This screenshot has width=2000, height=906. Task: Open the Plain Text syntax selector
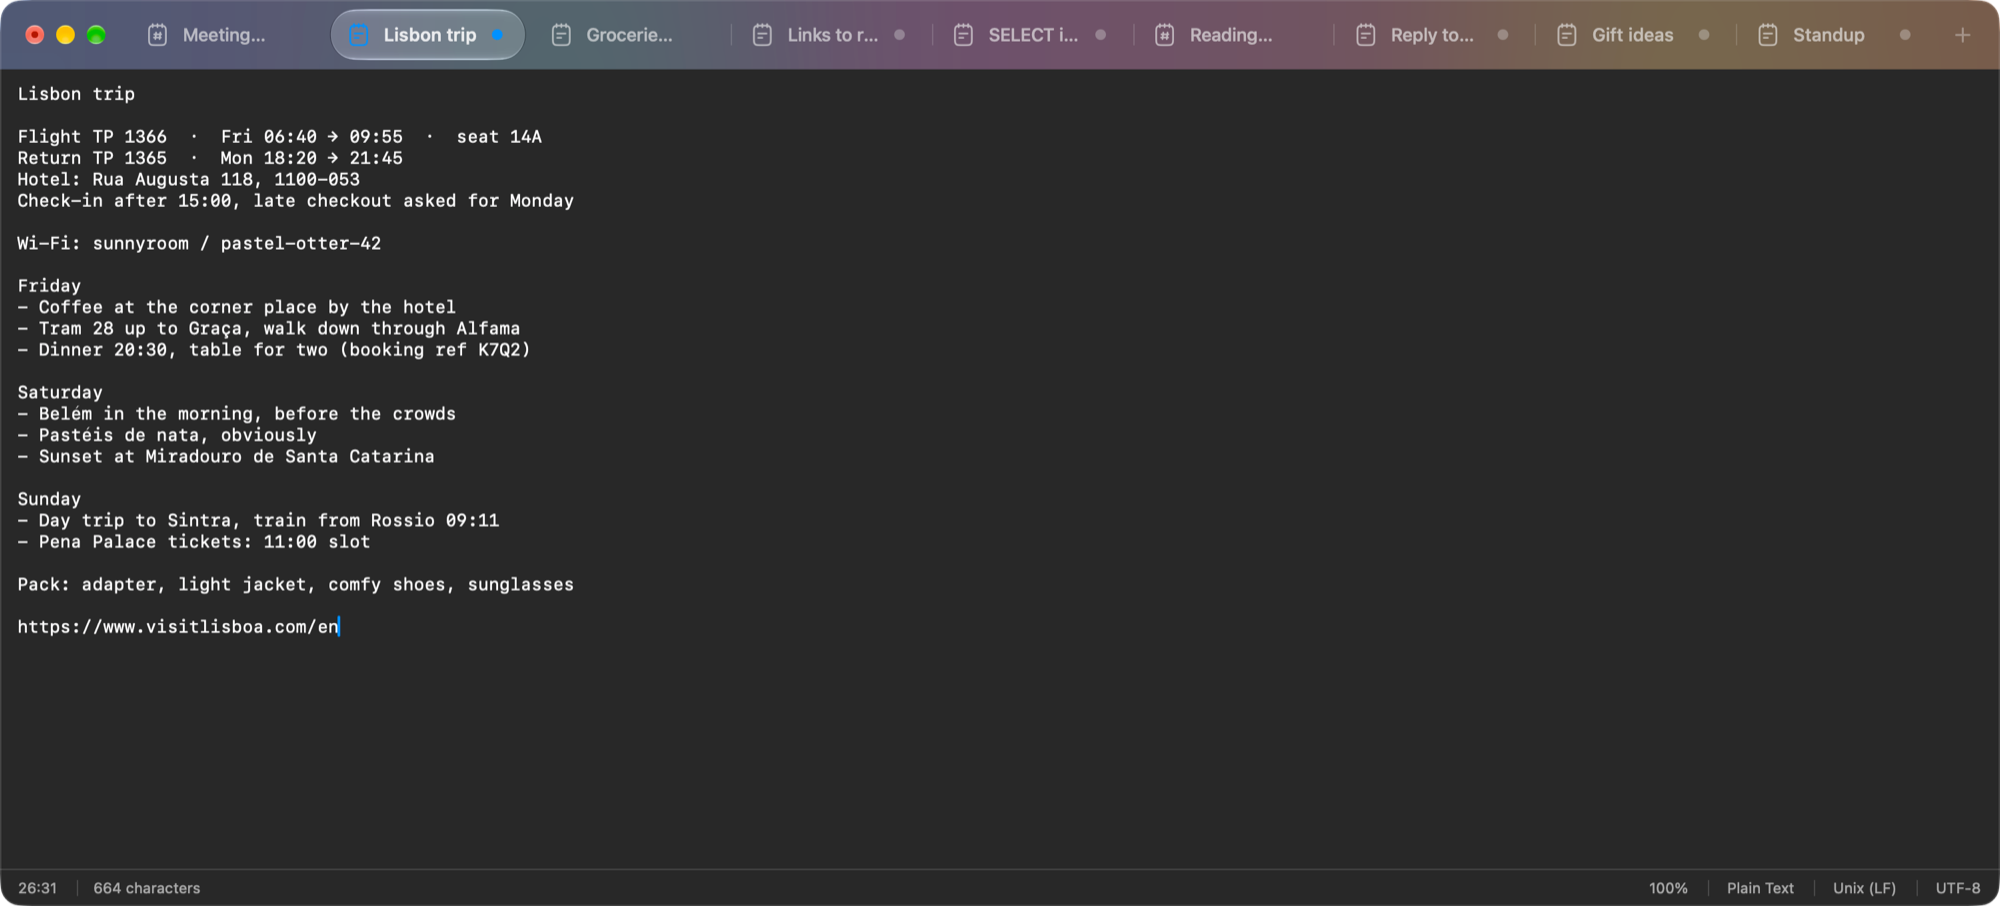[x=1760, y=888]
